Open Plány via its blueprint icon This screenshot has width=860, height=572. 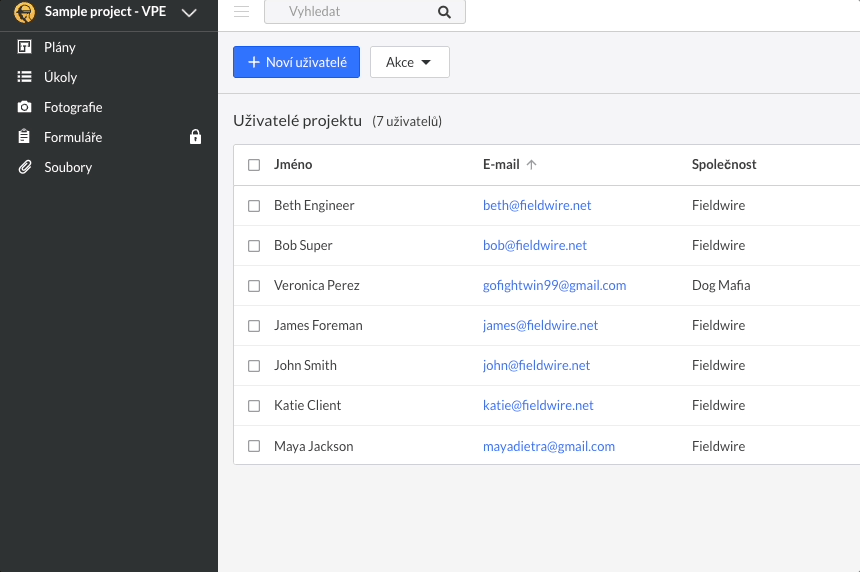(25, 47)
